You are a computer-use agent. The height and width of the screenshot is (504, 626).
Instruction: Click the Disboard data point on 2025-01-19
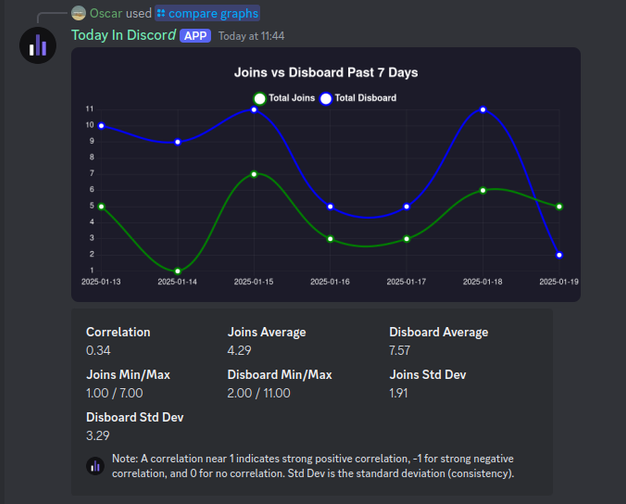click(559, 255)
